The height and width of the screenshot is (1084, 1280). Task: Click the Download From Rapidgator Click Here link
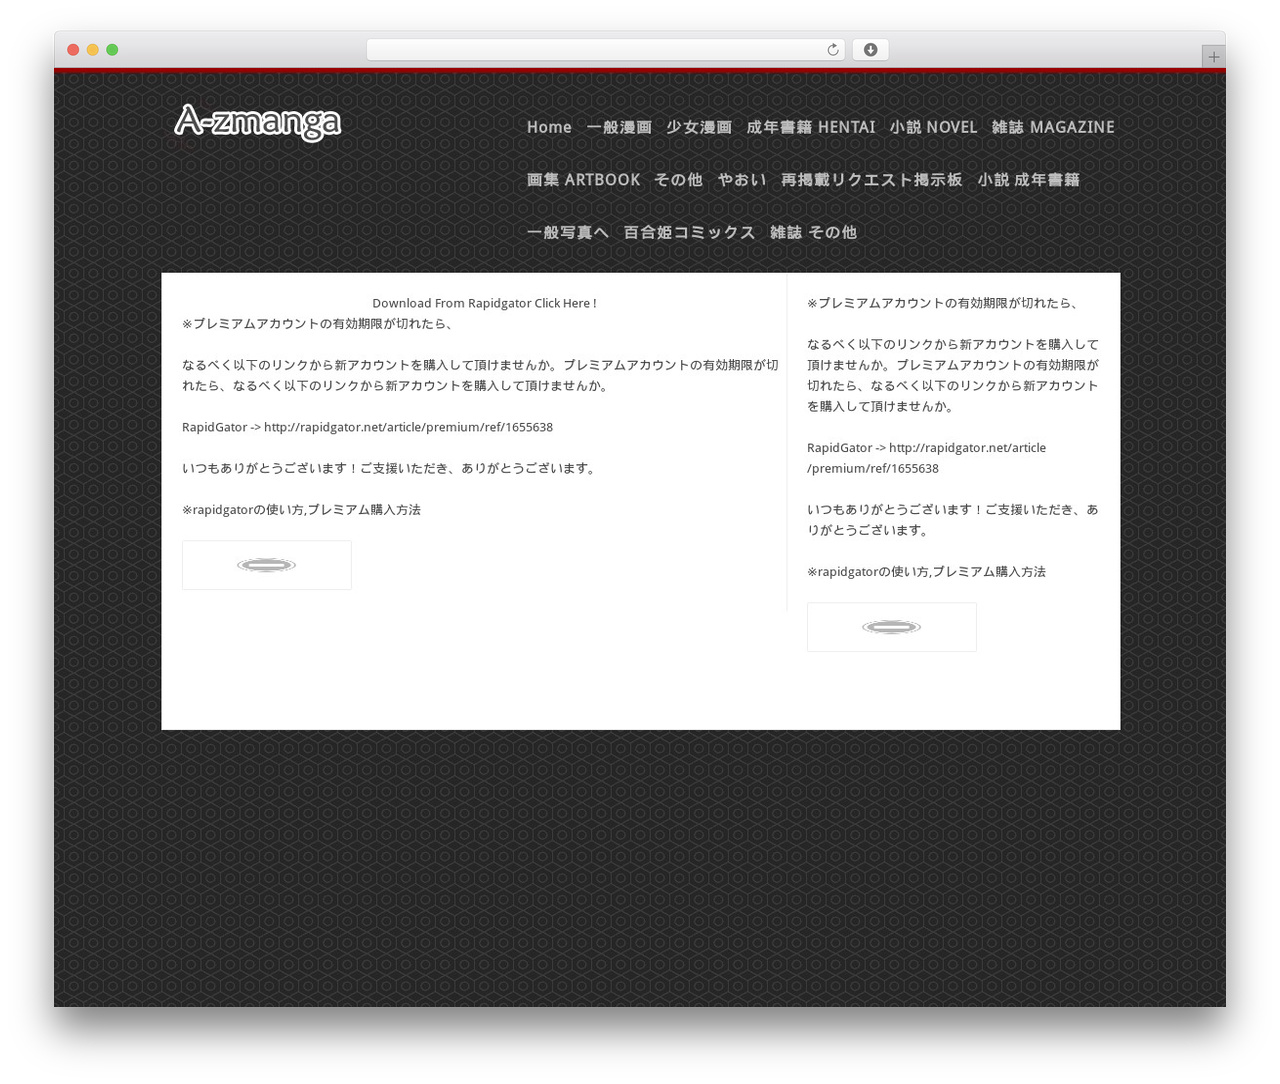484,303
